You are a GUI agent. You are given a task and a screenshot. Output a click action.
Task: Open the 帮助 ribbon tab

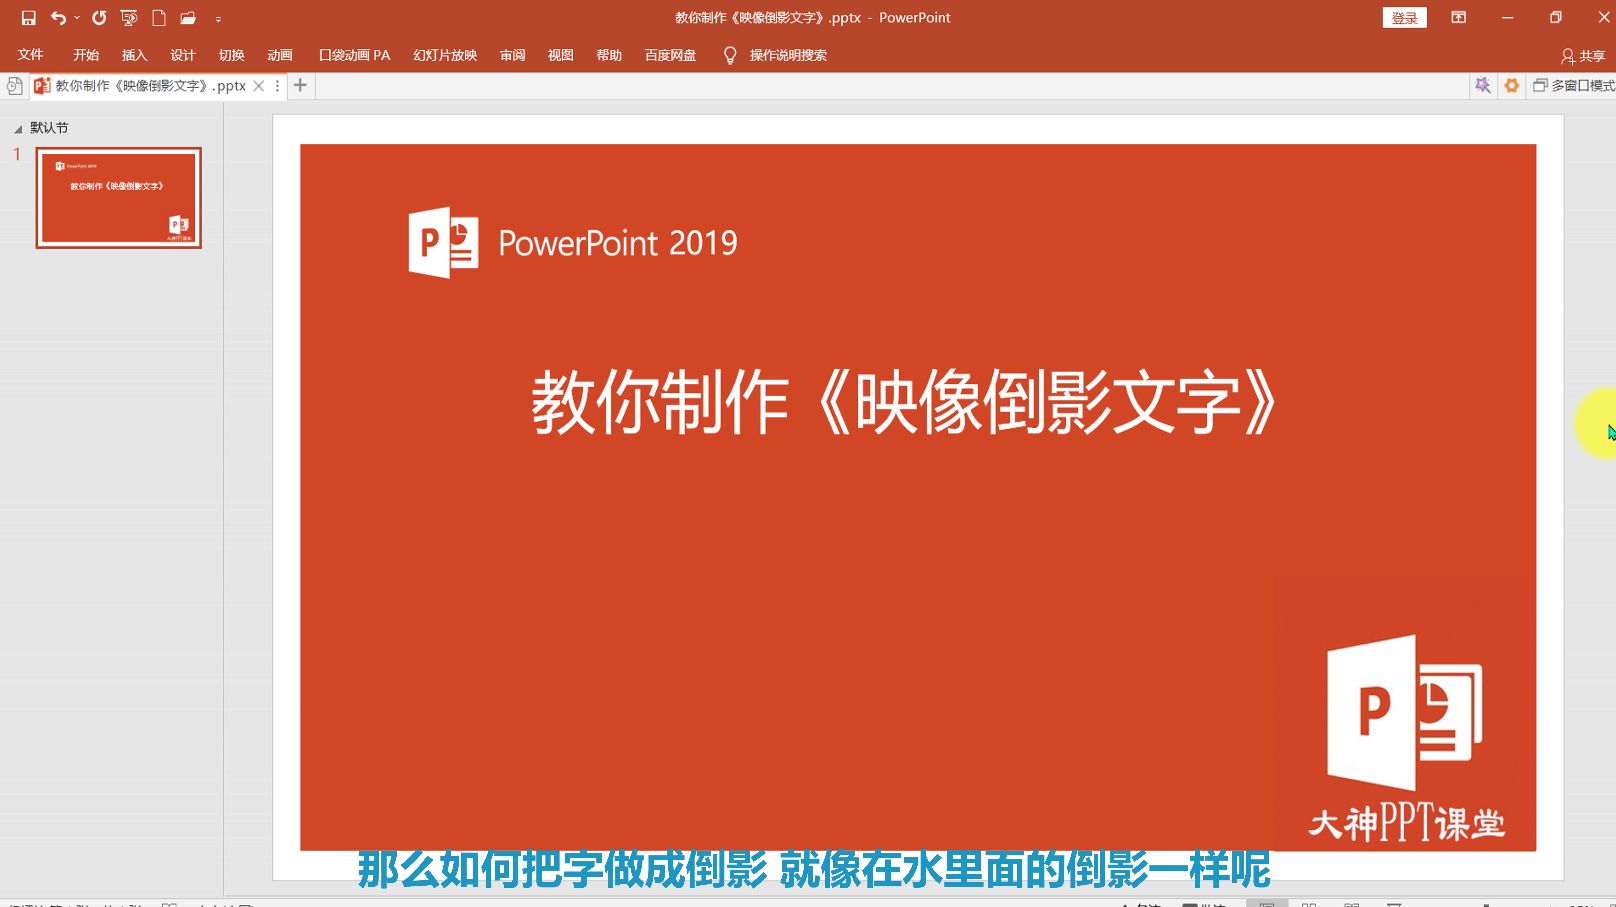click(609, 55)
